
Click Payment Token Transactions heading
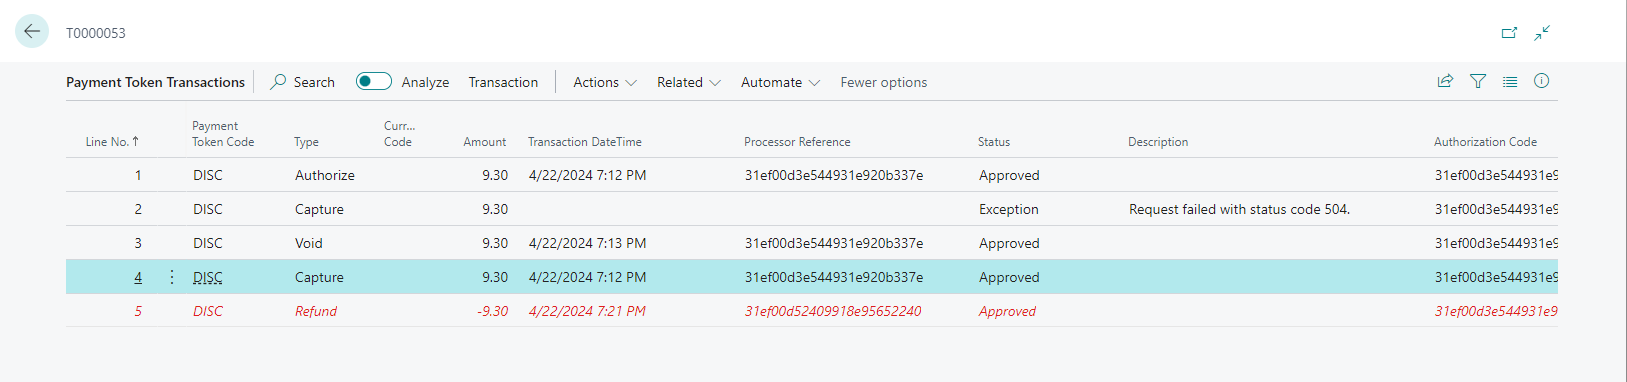click(155, 82)
